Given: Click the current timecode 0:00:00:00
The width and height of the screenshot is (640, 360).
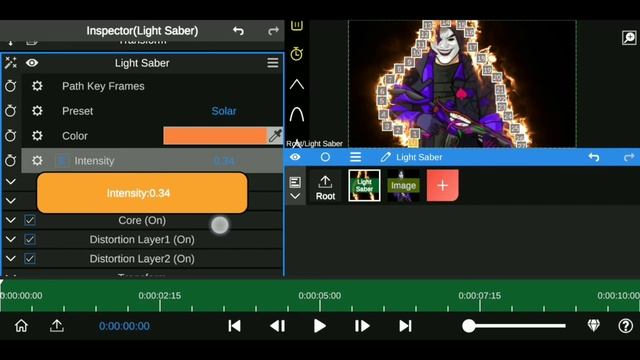Looking at the screenshot, I should click(x=124, y=326).
